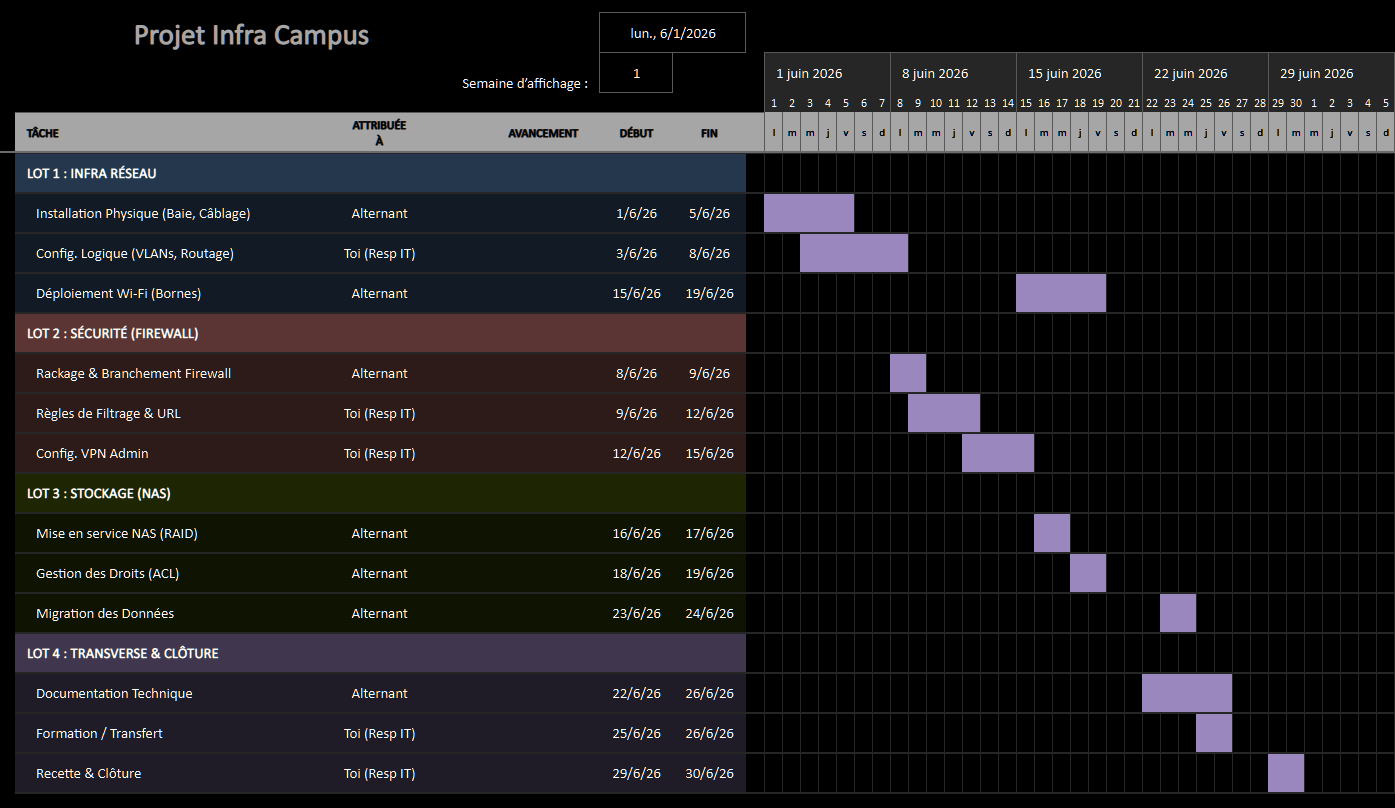Select the TÂCHE column header
Viewport: 1395px width, 808px height.
(43, 133)
